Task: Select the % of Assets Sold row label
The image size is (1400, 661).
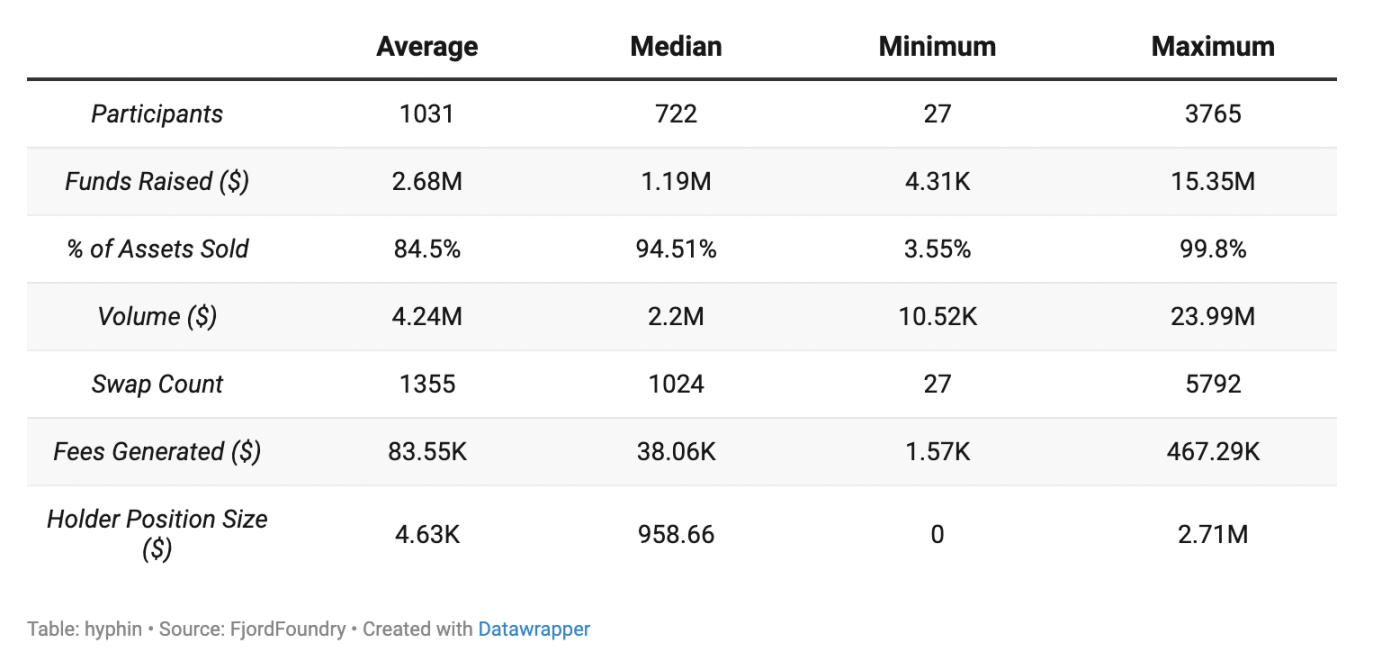Action: click(x=157, y=249)
